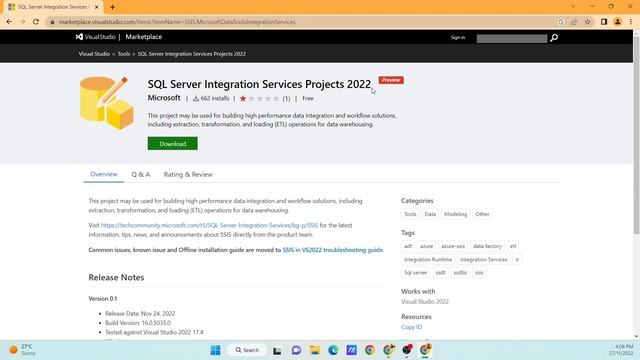The image size is (640, 360).
Task: Click the browser address bar URL
Action: pyautogui.click(x=177, y=22)
